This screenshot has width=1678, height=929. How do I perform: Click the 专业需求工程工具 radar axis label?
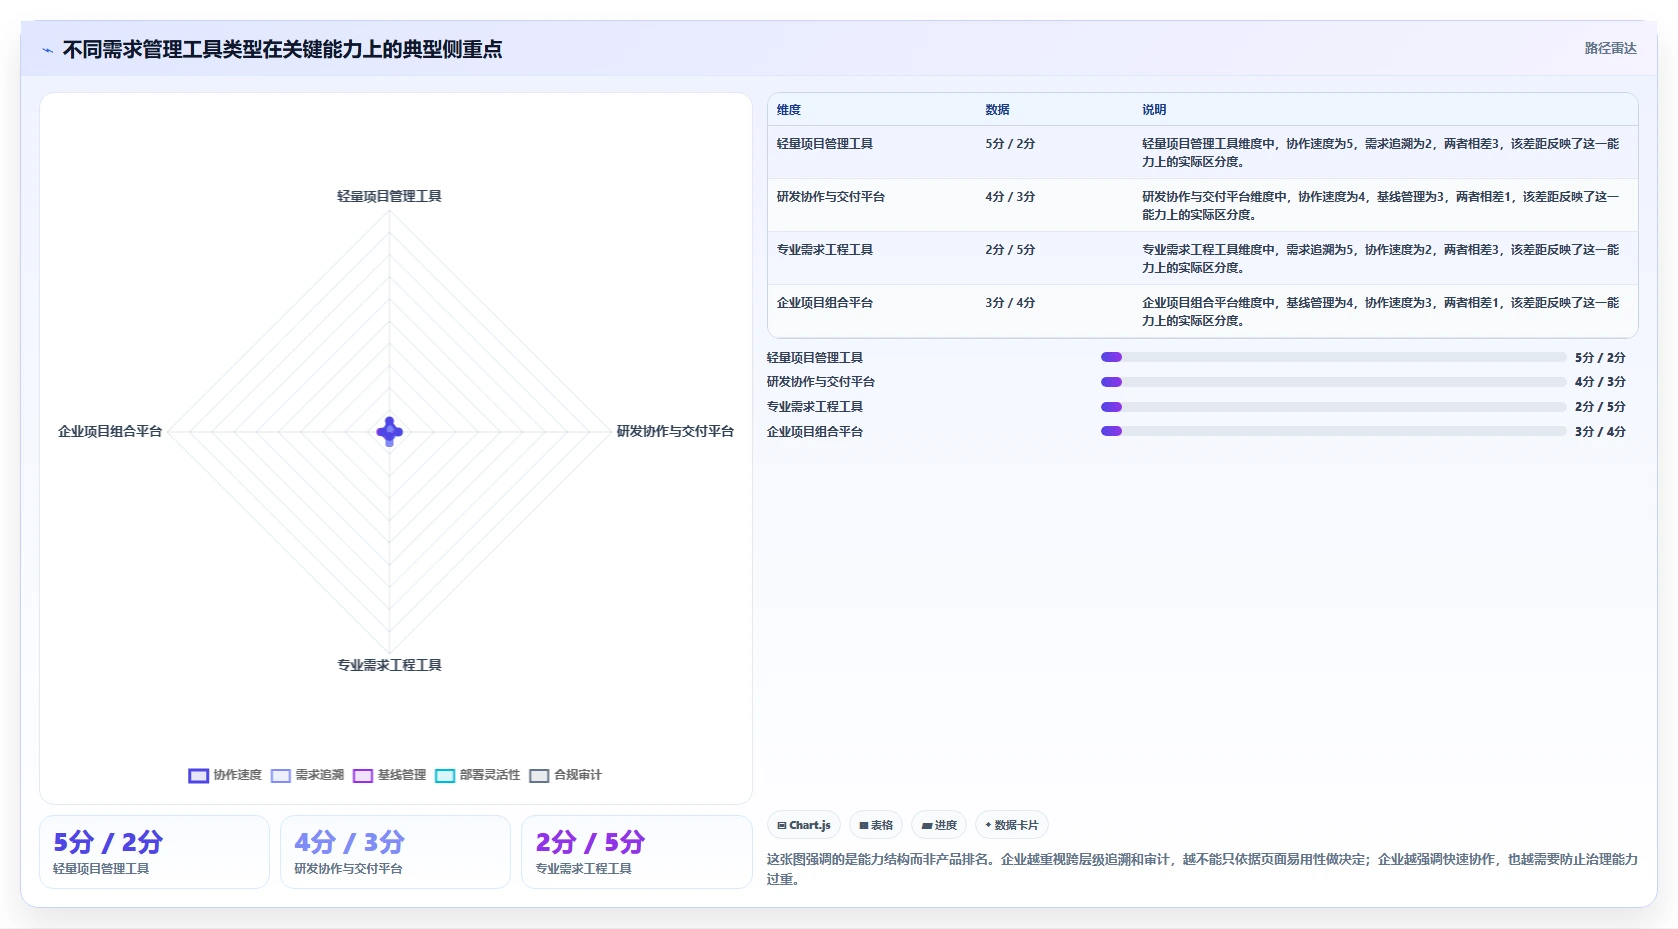click(389, 665)
